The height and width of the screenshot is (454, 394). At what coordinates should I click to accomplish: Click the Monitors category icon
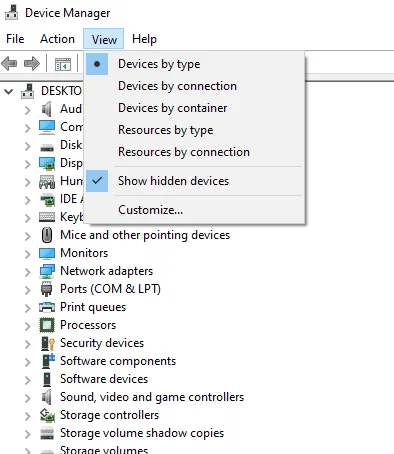[x=47, y=253]
